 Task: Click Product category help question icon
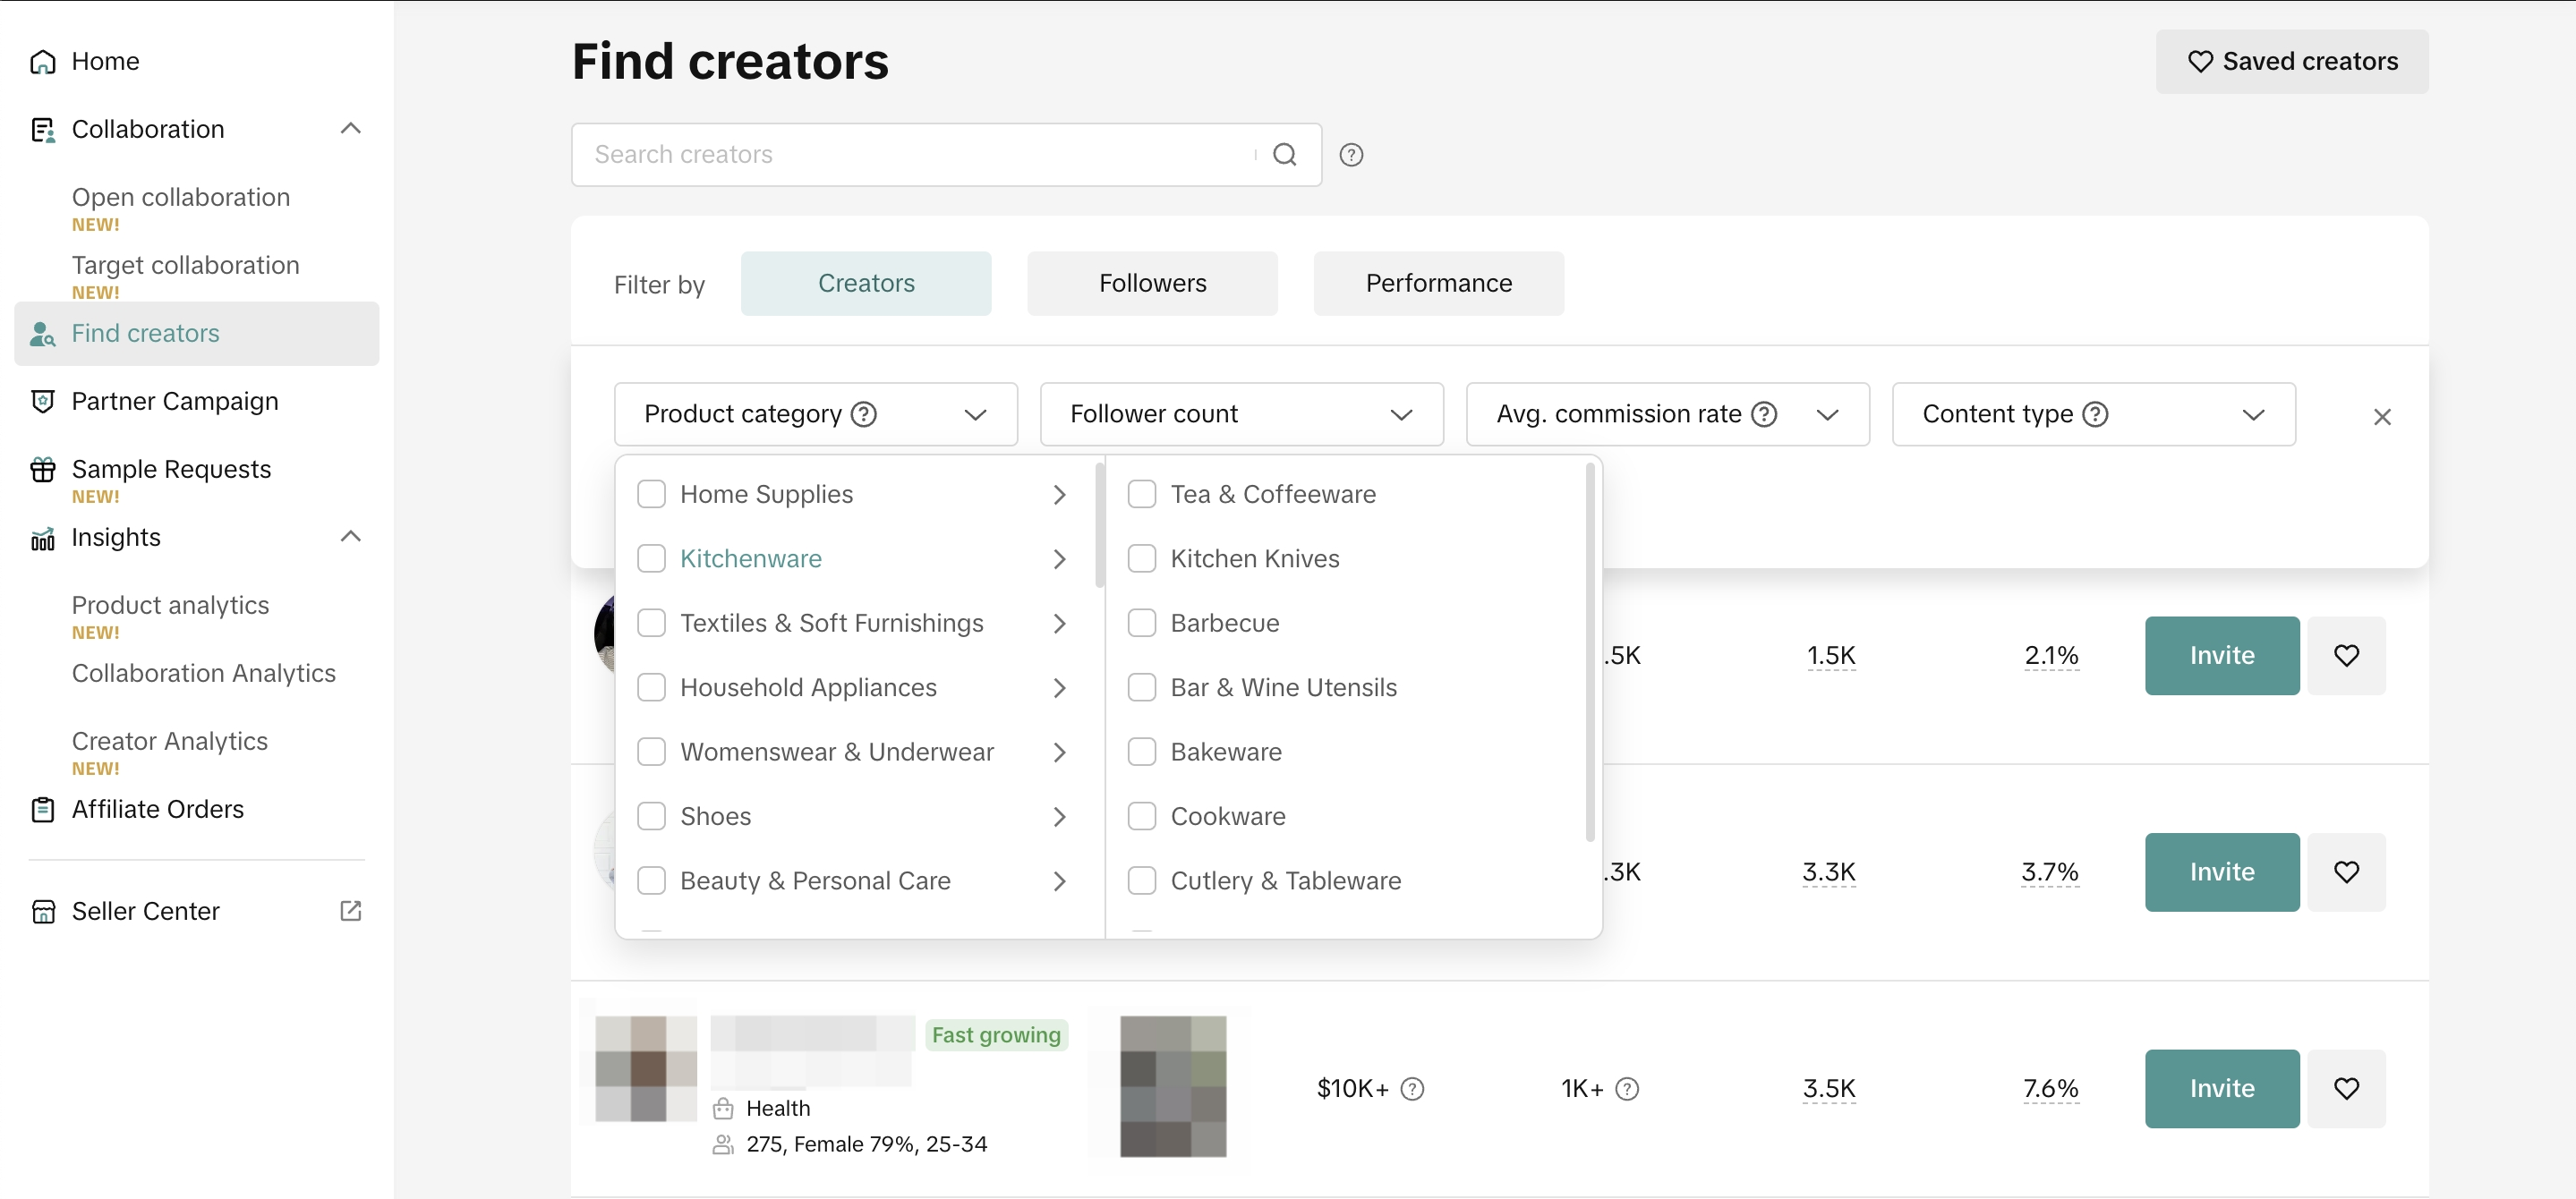(x=863, y=414)
